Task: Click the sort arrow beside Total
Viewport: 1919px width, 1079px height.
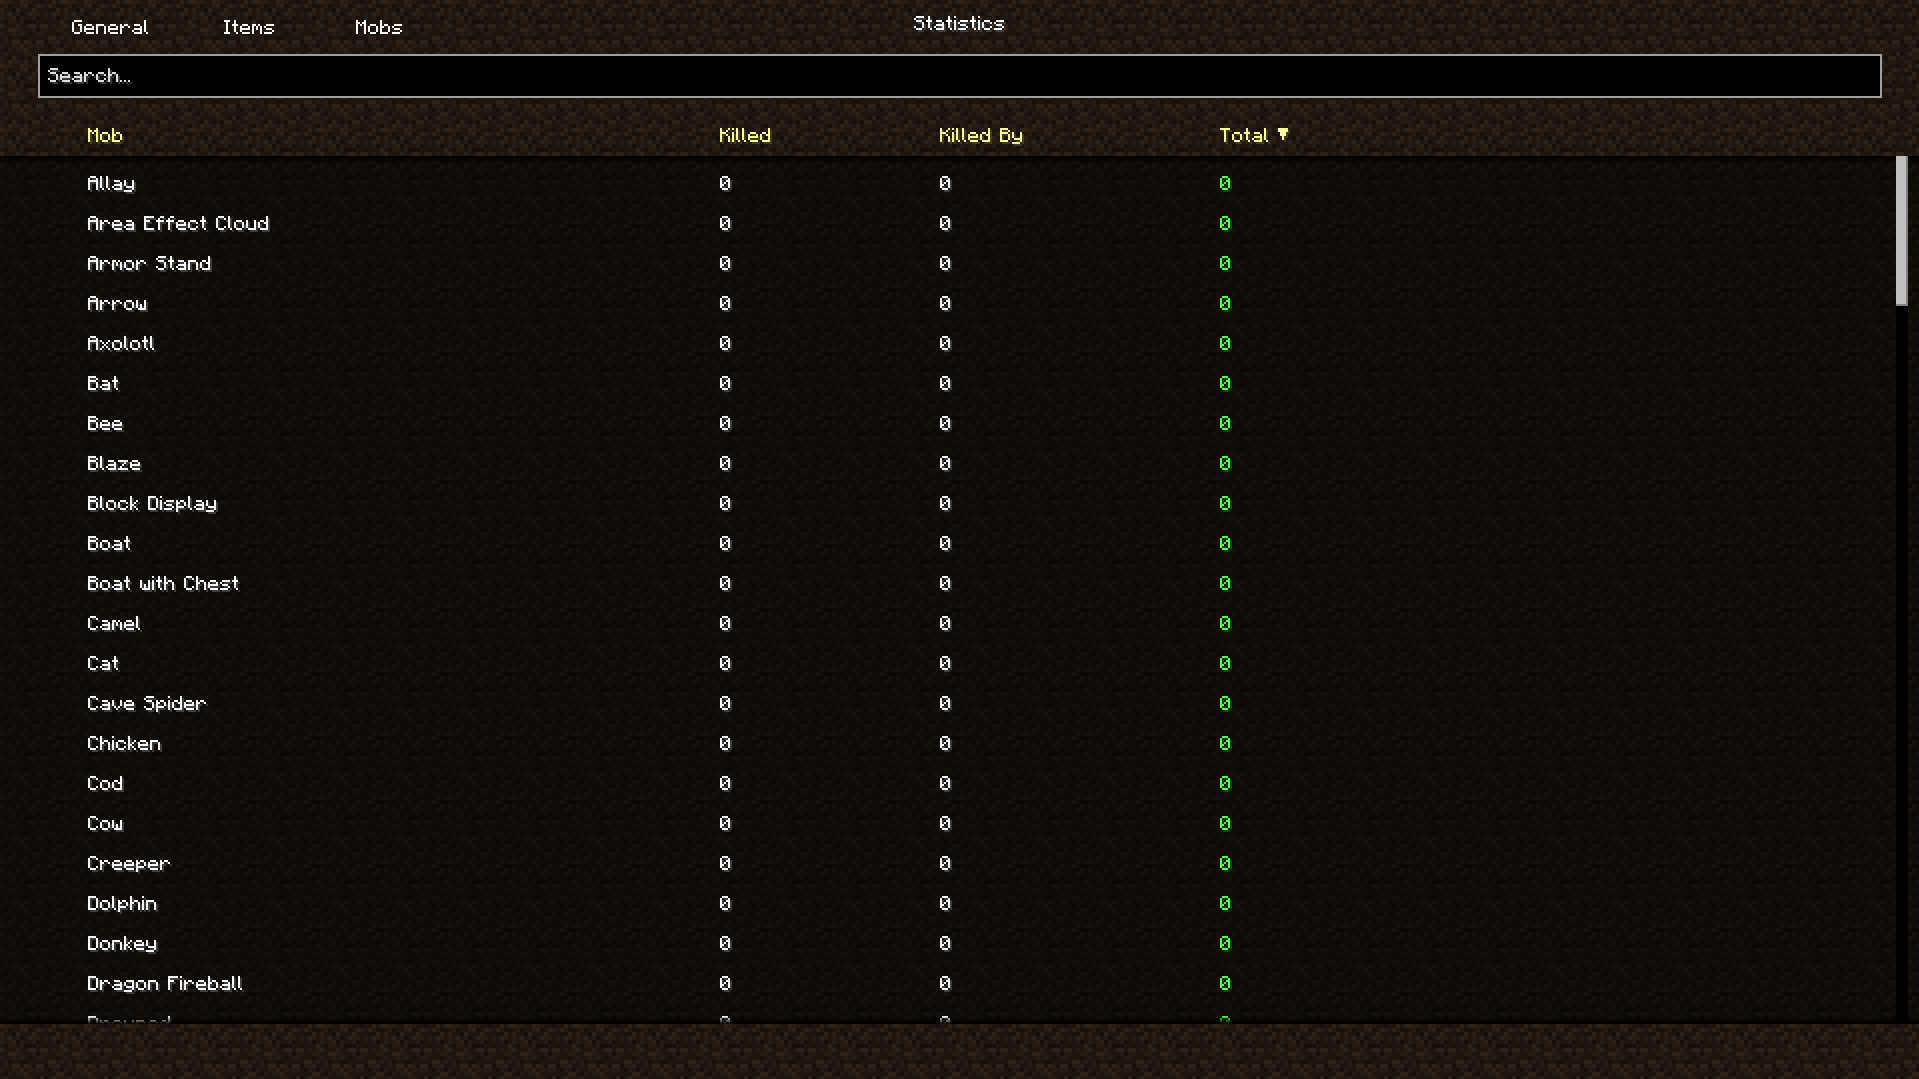Action: [1283, 134]
